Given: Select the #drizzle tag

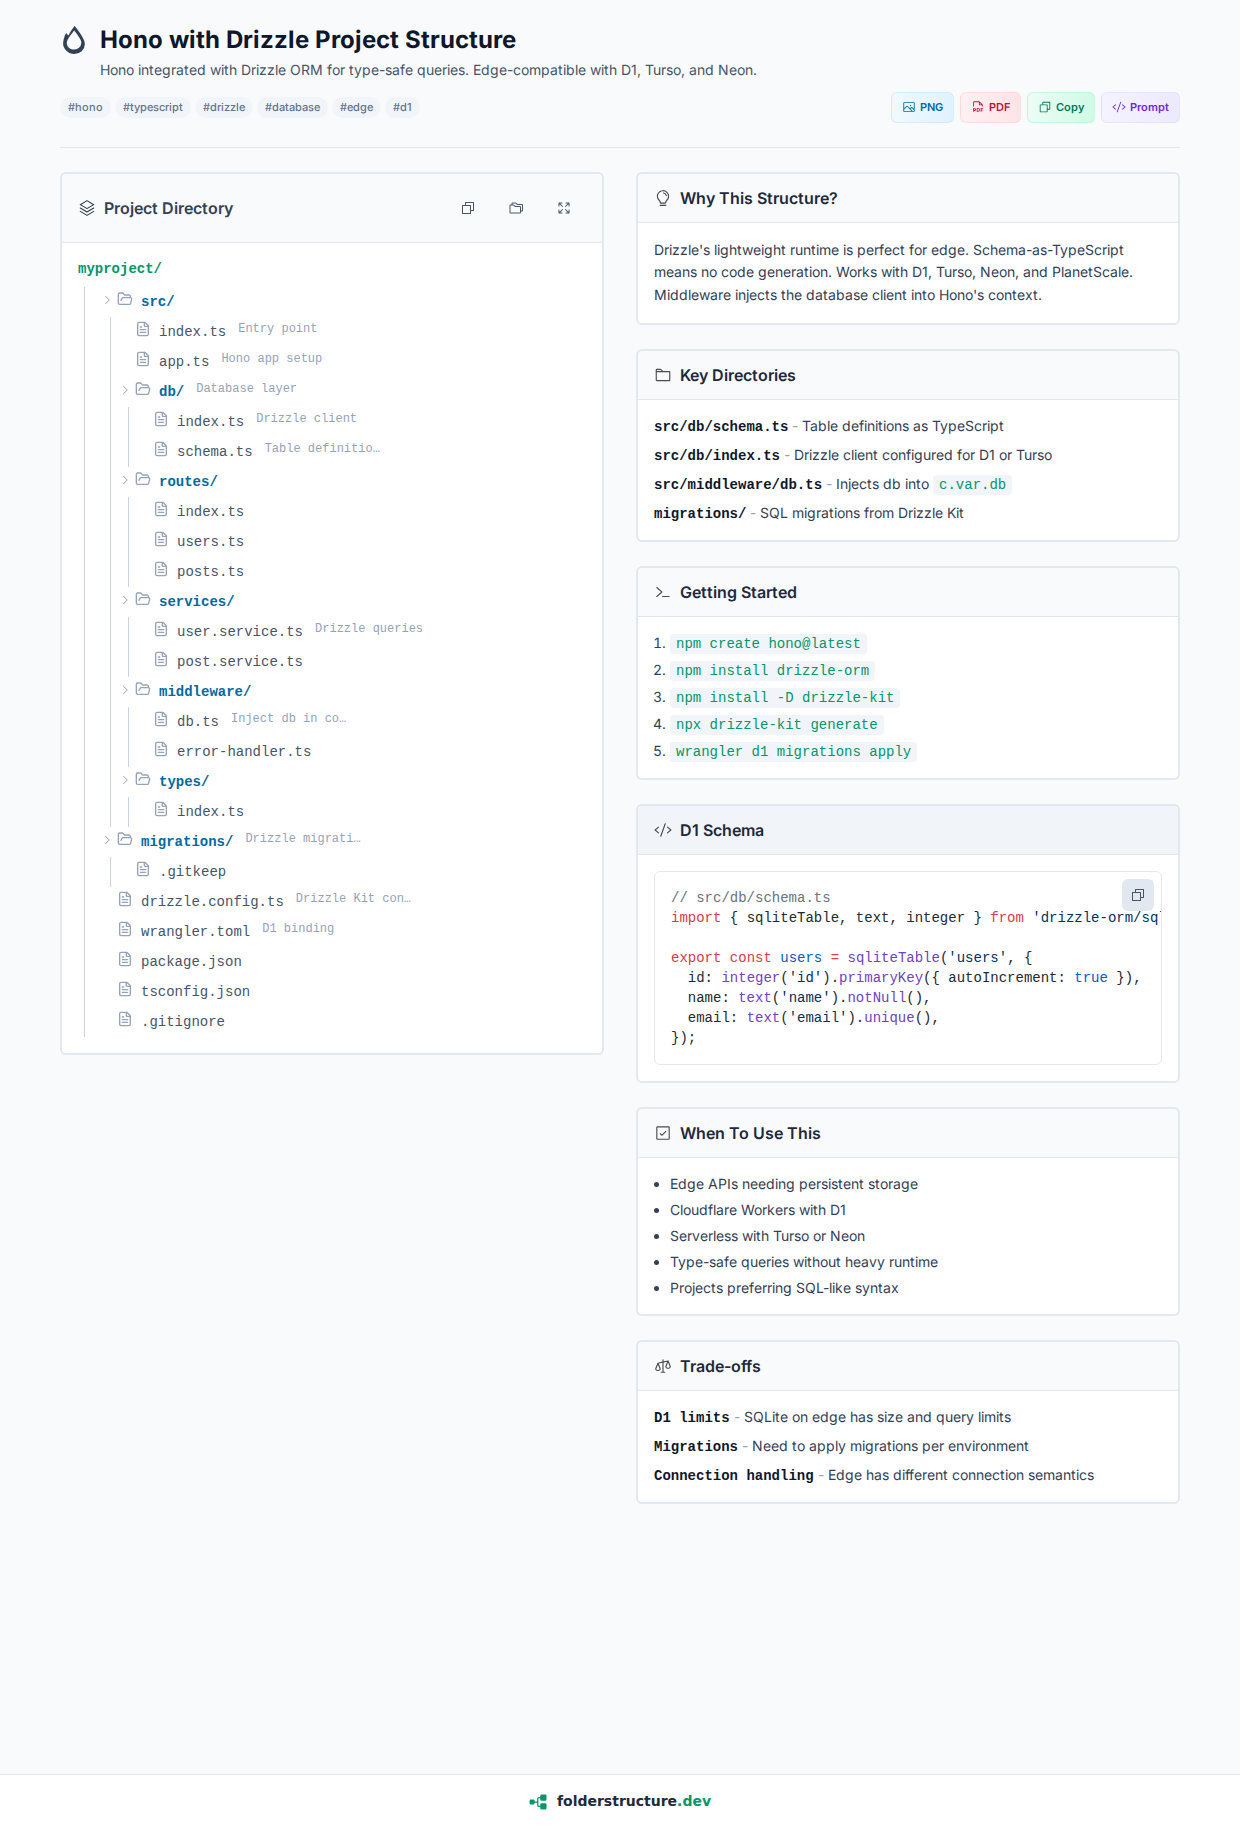Looking at the screenshot, I should point(224,107).
